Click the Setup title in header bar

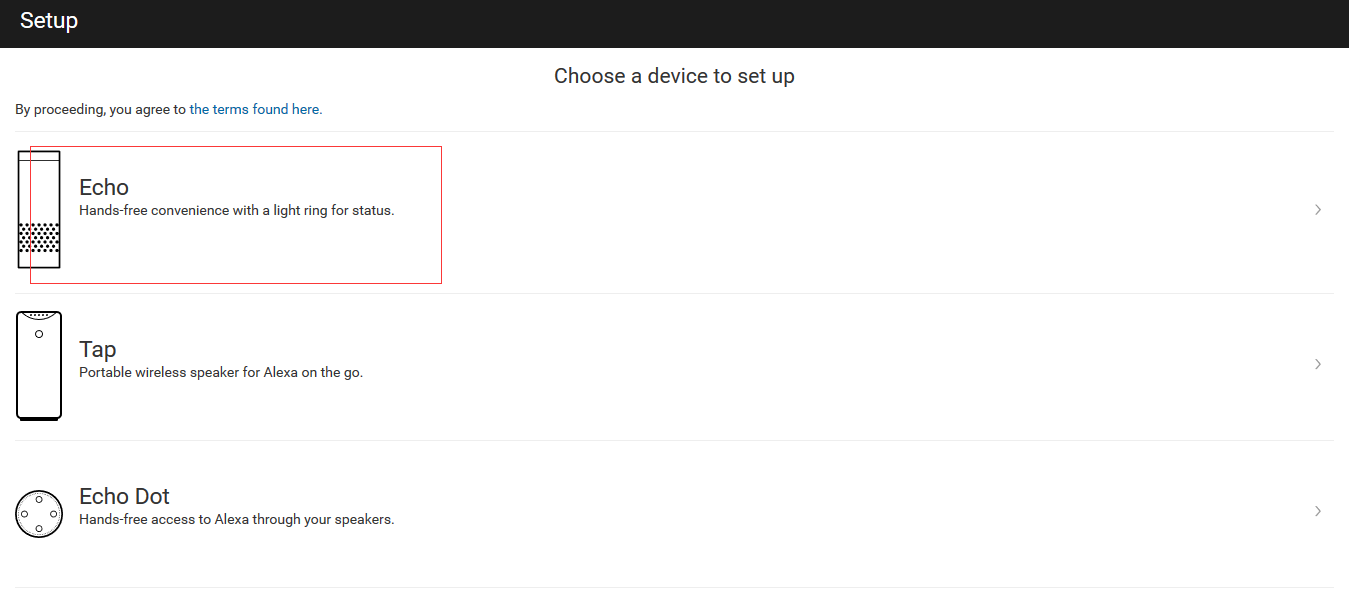click(x=49, y=21)
